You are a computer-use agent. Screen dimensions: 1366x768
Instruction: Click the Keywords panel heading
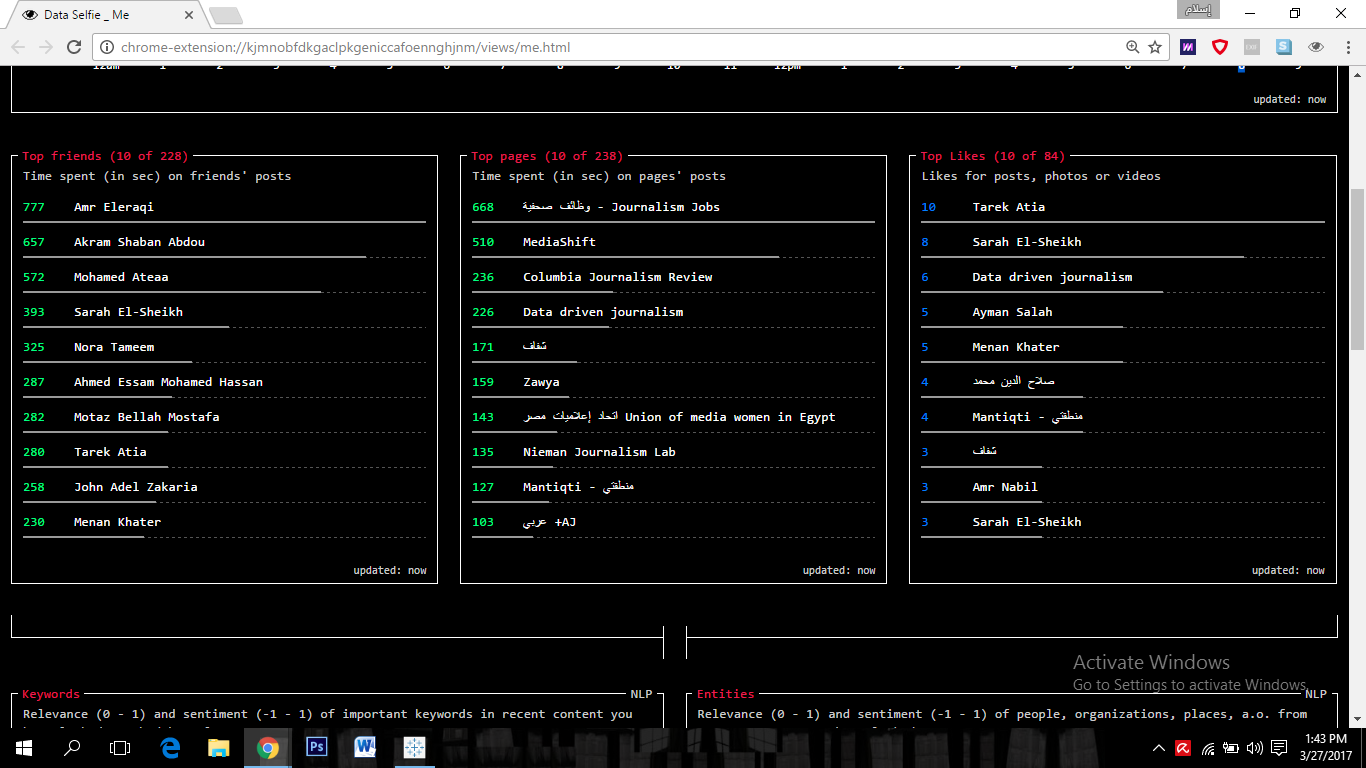click(51, 694)
